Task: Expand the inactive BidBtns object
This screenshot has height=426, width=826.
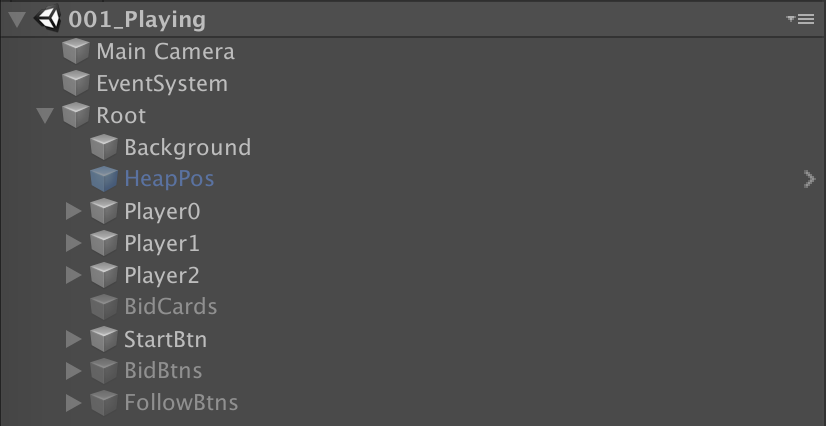Action: [x=73, y=371]
